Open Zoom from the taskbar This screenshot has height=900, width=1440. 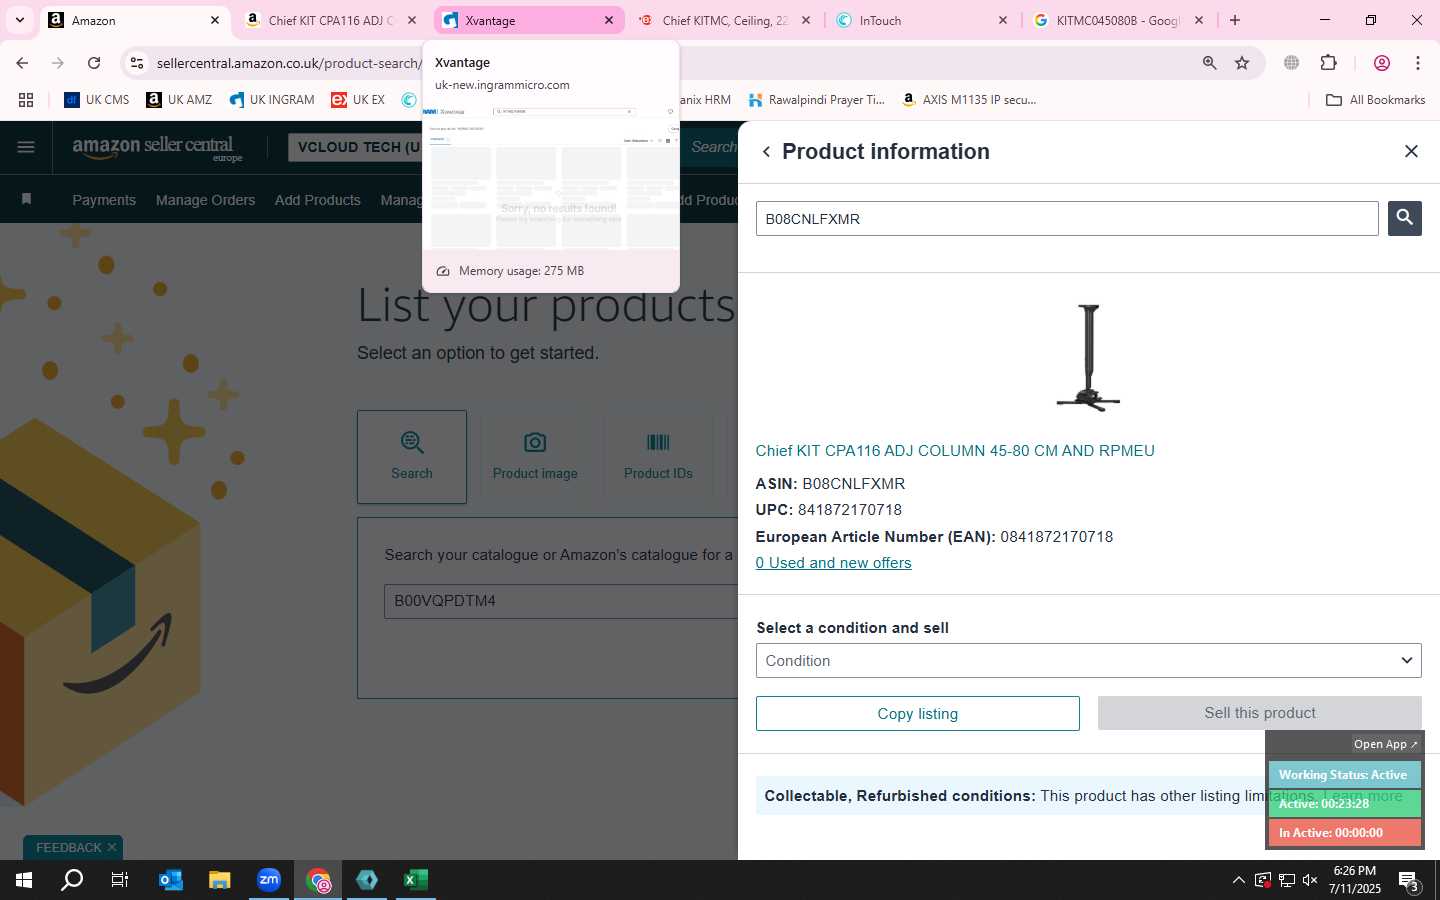coord(269,881)
